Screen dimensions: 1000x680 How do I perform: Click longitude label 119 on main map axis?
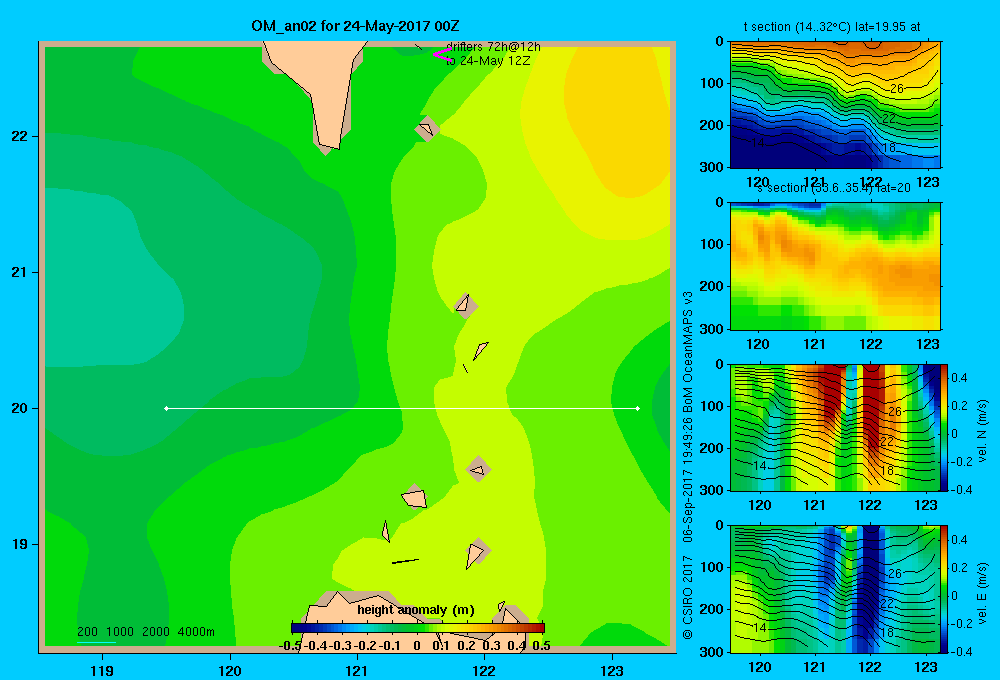102,670
